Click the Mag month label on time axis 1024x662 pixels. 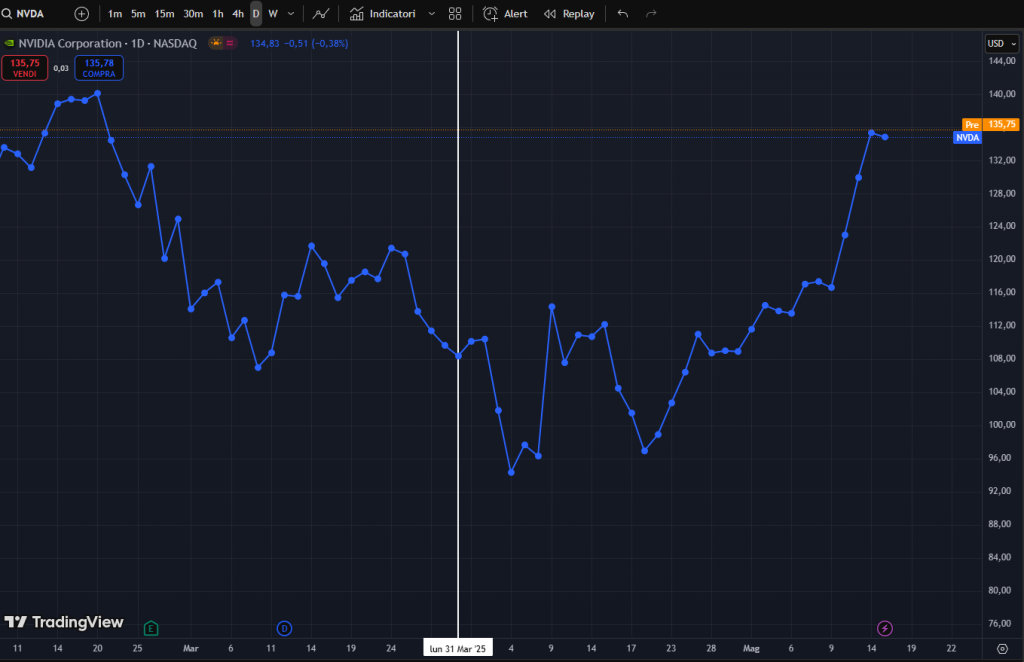(751, 648)
